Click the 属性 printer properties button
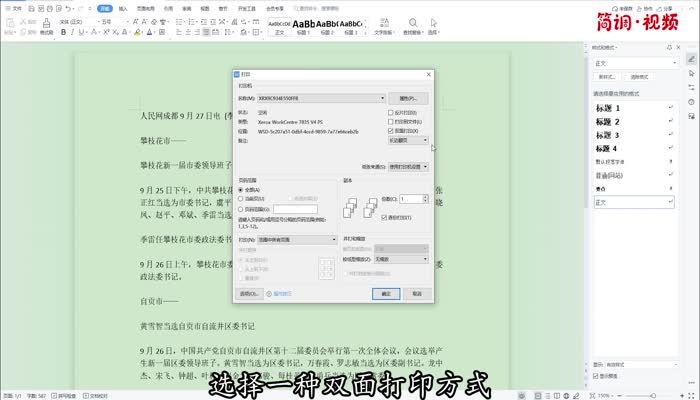 pyautogui.click(x=408, y=98)
